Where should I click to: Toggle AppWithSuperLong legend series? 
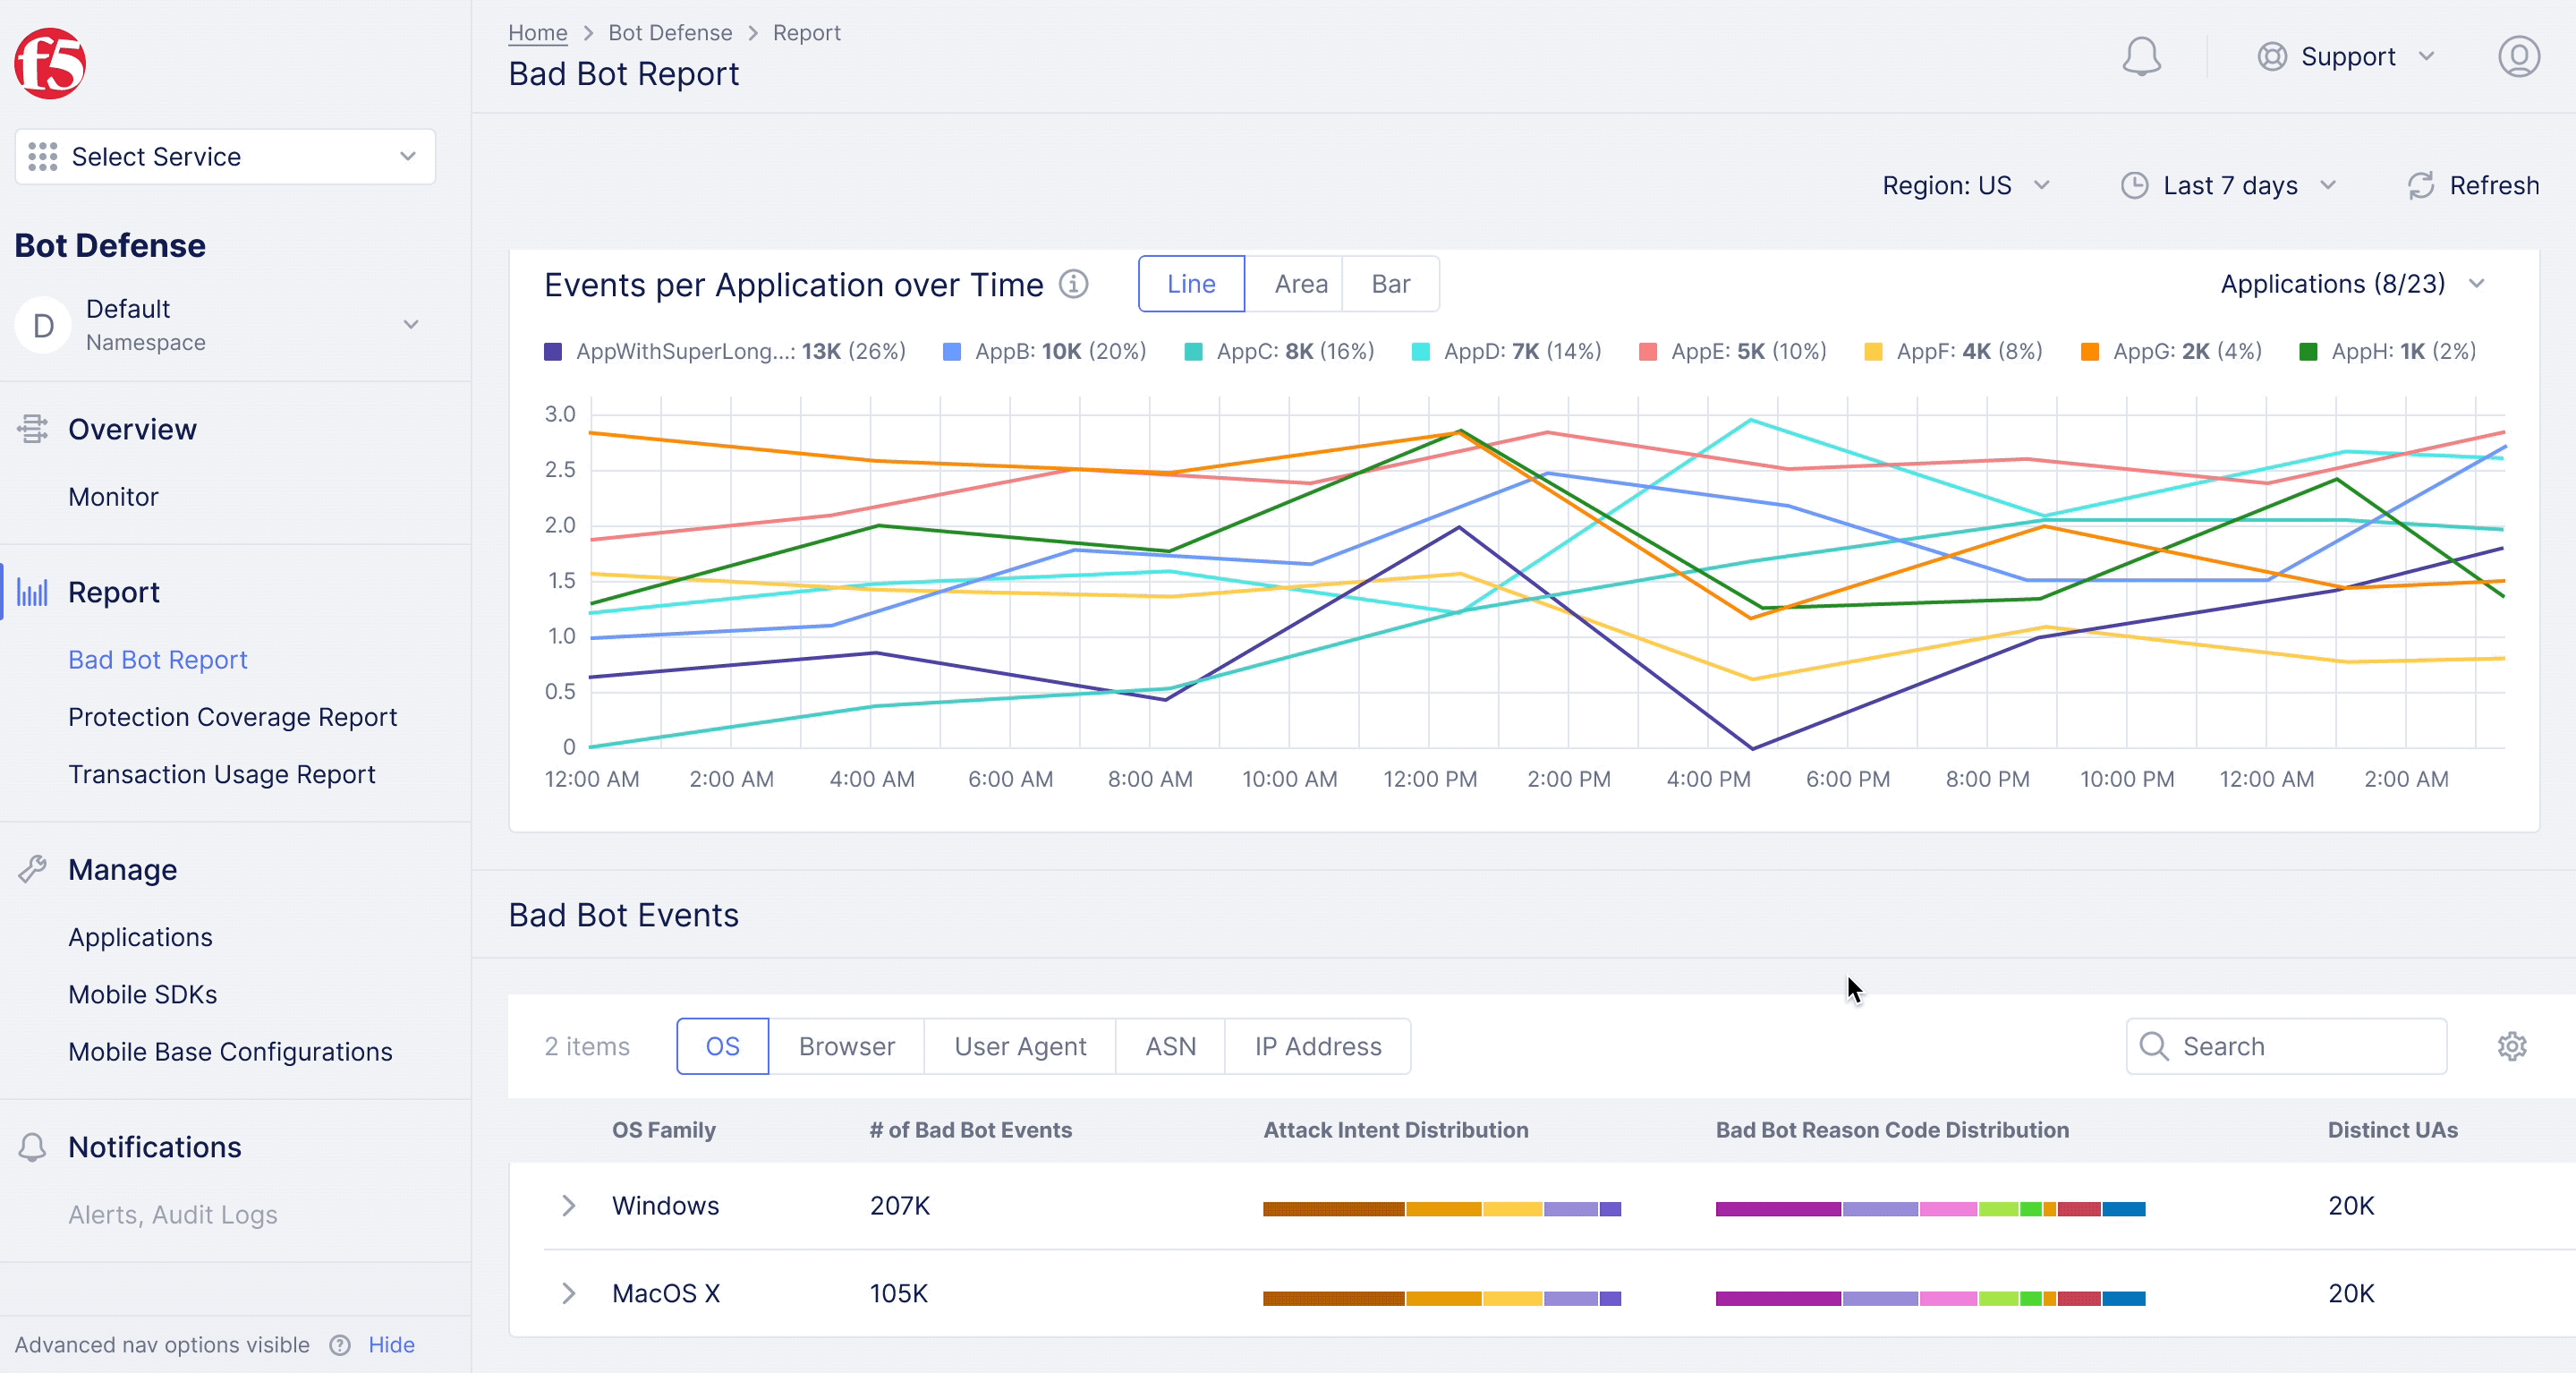point(724,352)
